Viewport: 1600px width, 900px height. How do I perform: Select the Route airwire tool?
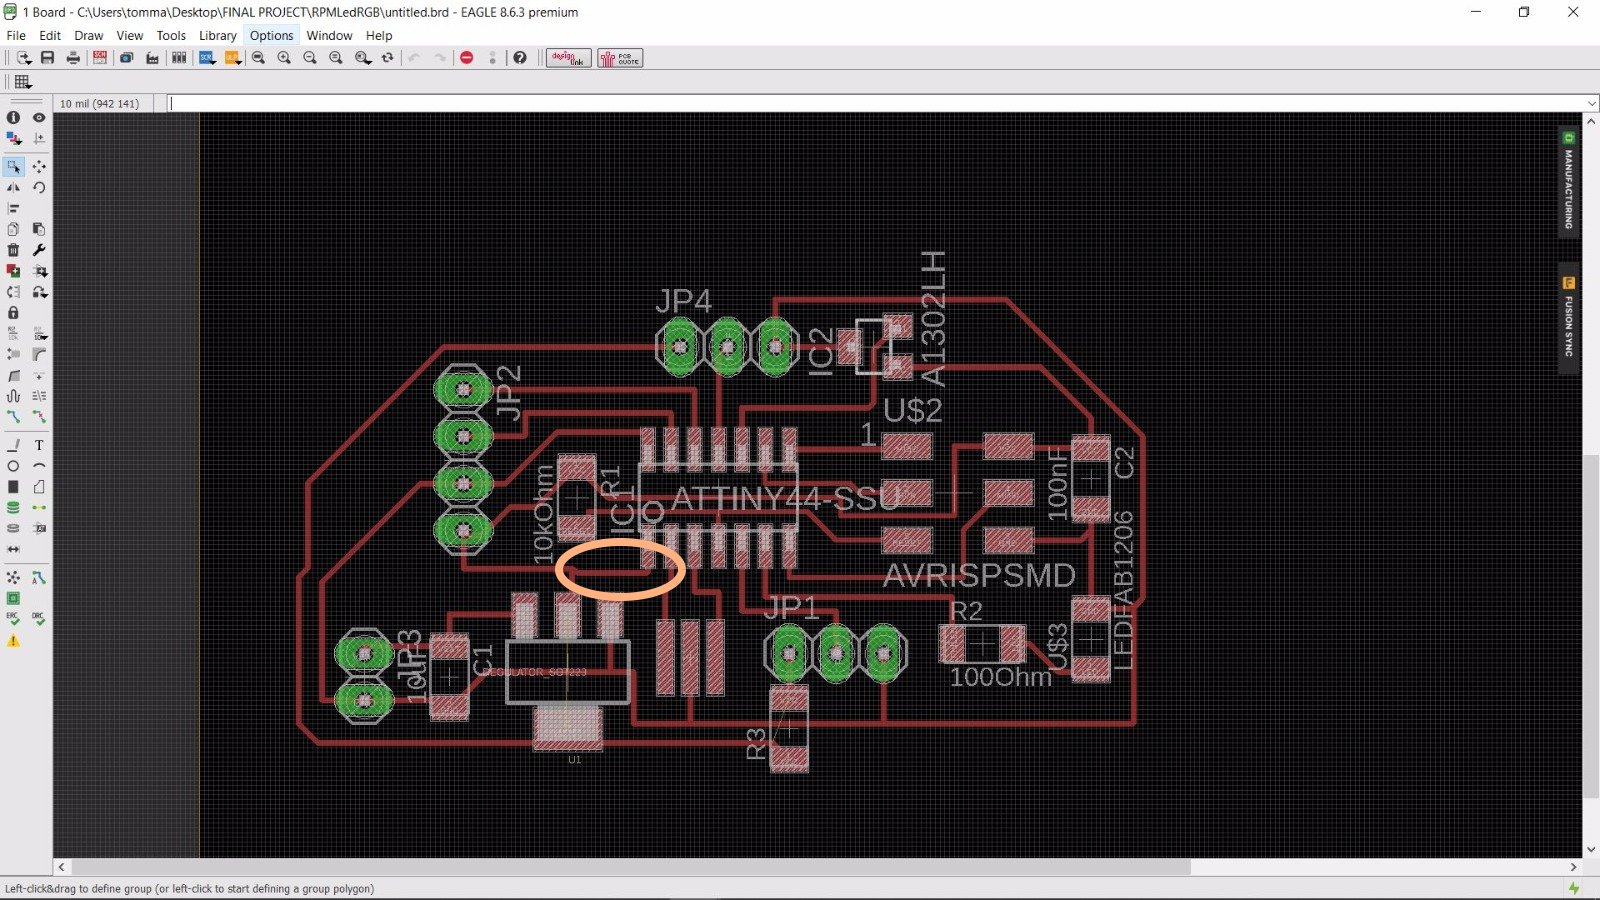pos(13,416)
